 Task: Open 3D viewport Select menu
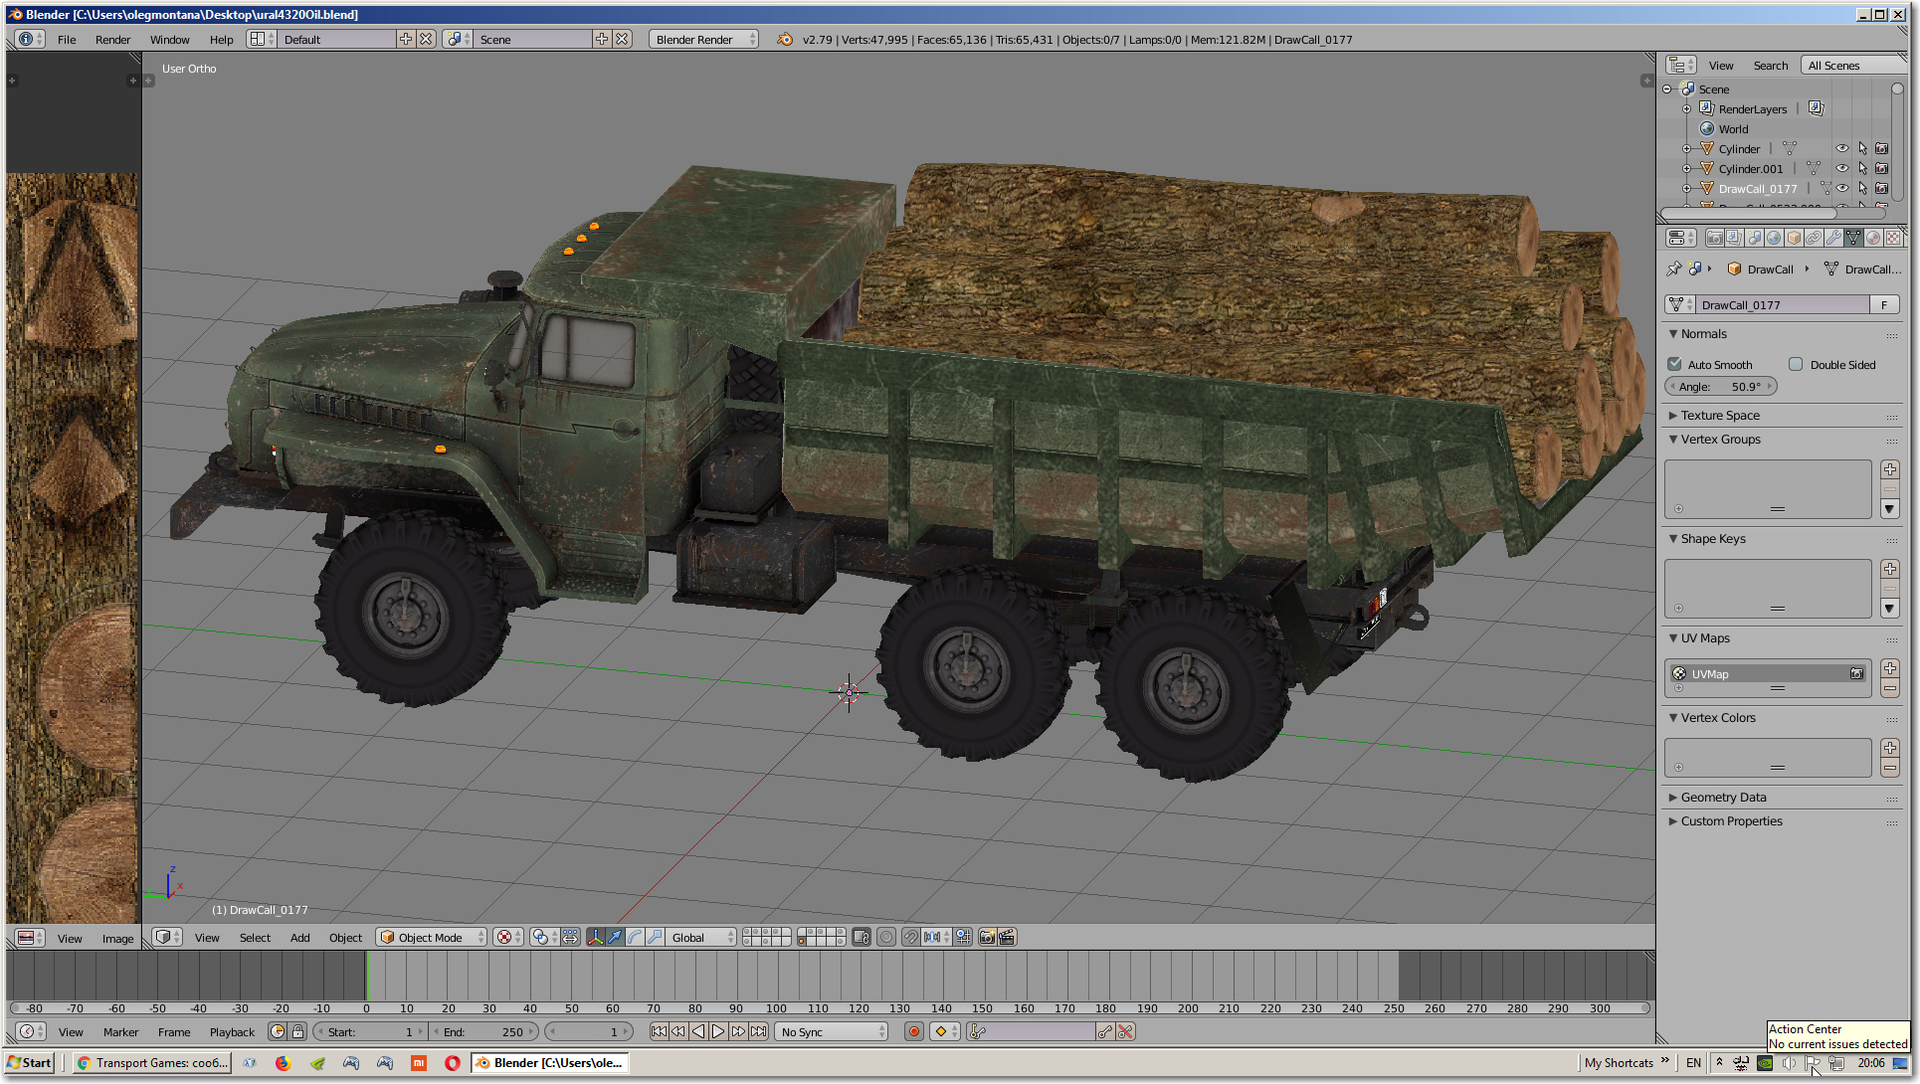[255, 937]
